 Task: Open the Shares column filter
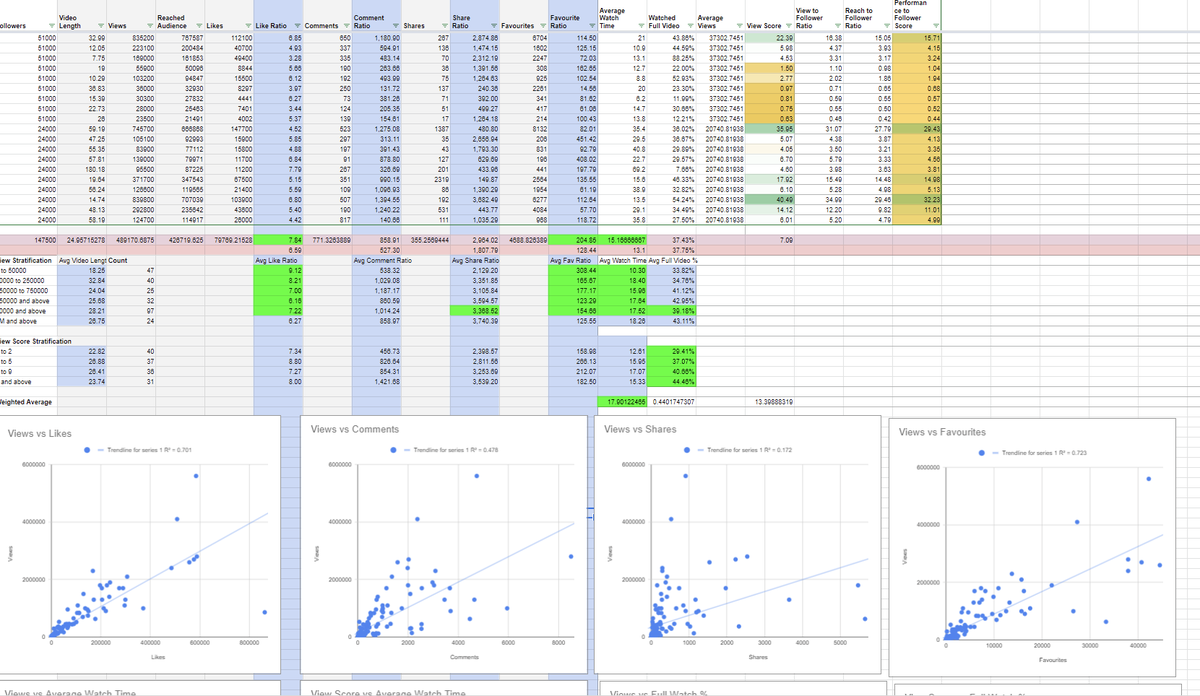pyautogui.click(x=444, y=25)
